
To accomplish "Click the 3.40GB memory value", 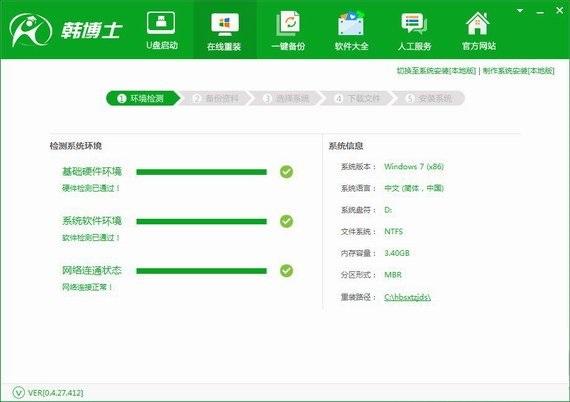I will click(x=397, y=253).
